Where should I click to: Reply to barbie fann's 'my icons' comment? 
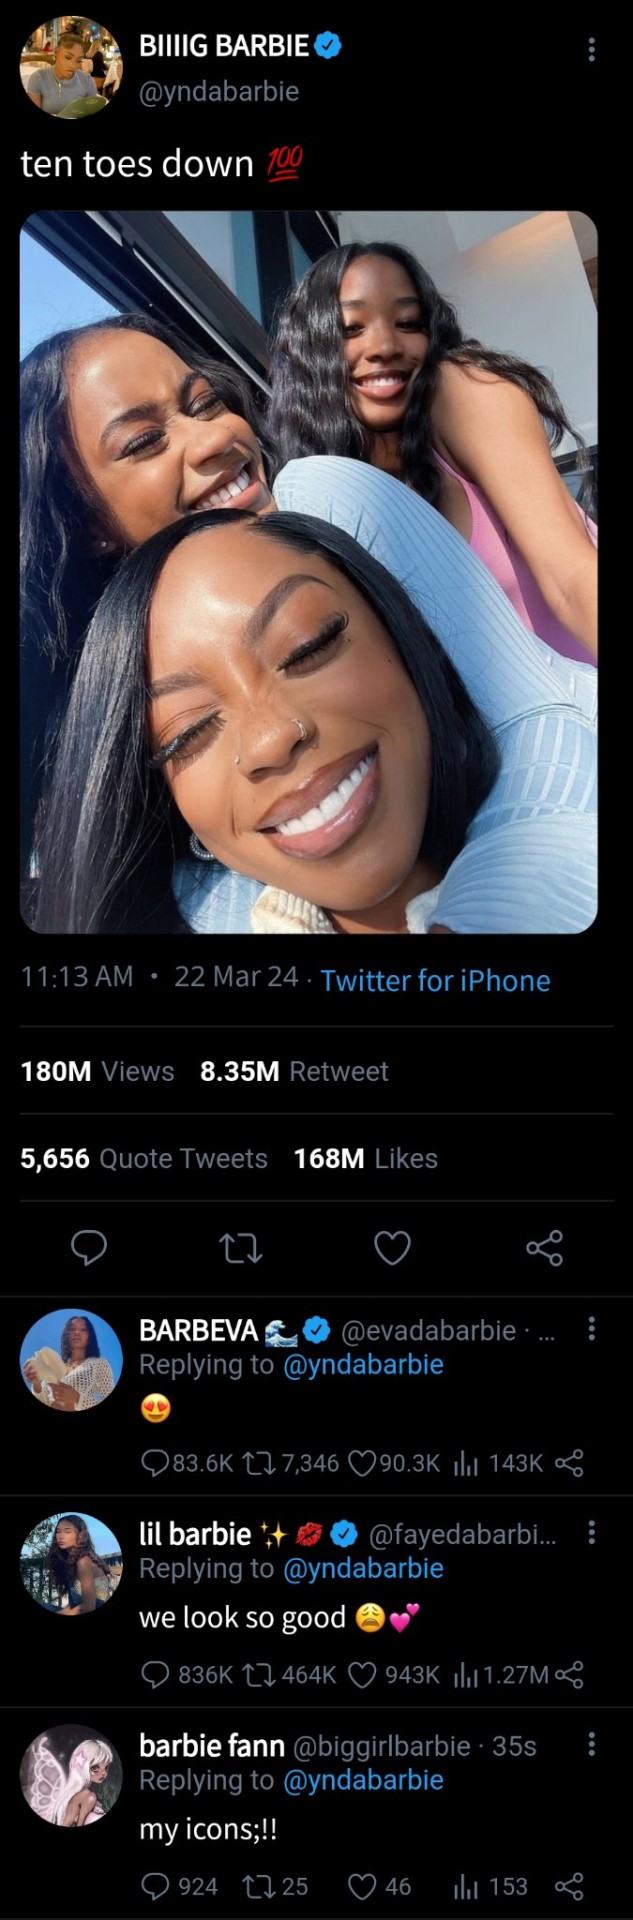(155, 1886)
